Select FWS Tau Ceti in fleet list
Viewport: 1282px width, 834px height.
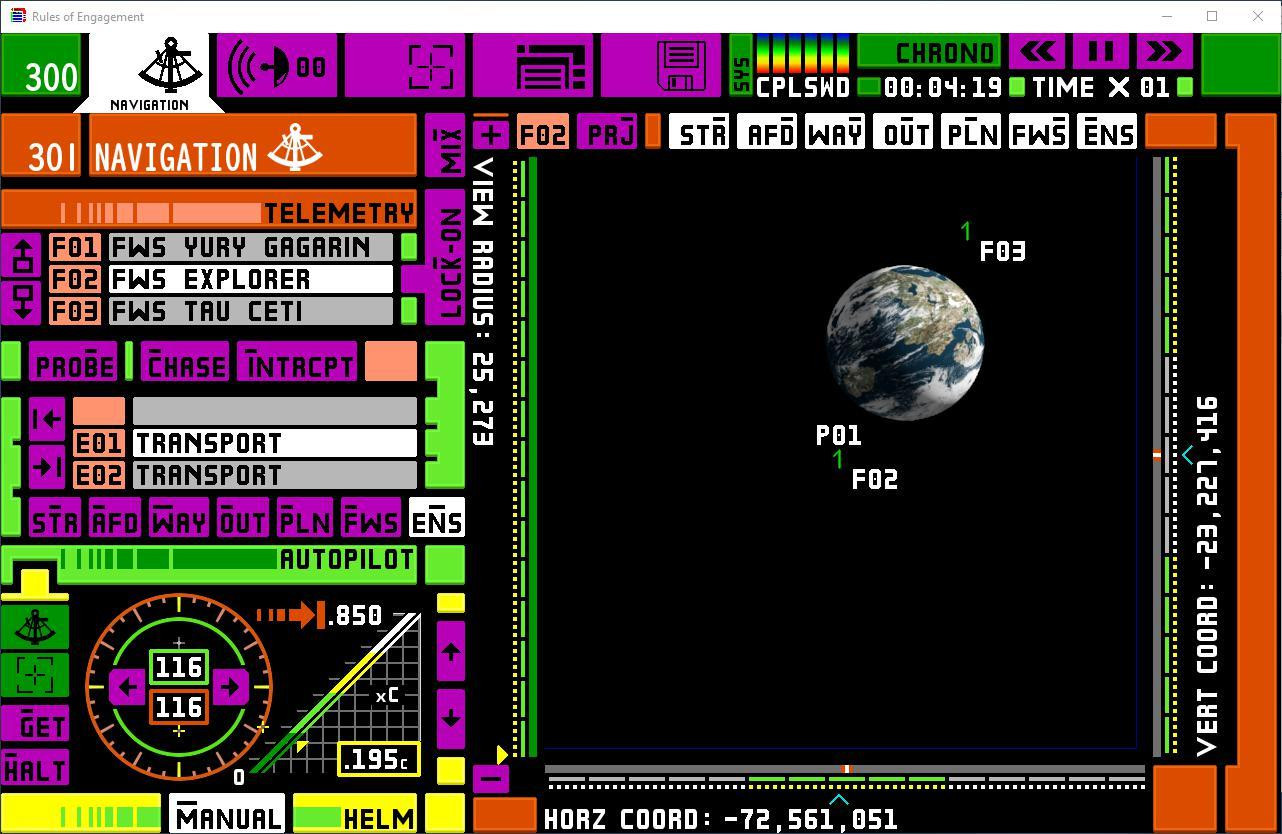point(251,311)
